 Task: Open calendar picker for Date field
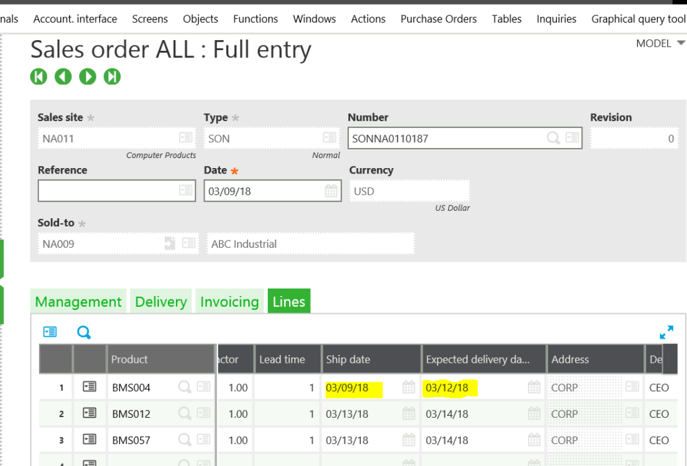[331, 191]
